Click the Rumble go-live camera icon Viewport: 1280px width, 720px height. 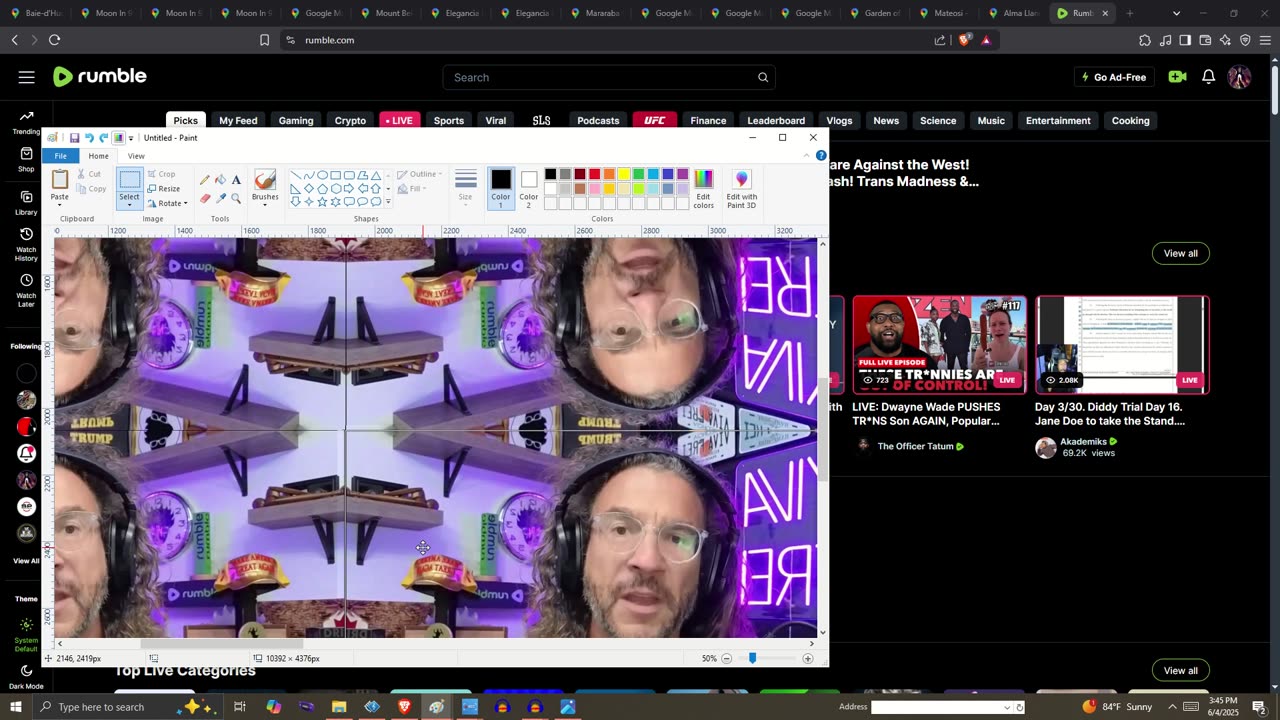1177,77
